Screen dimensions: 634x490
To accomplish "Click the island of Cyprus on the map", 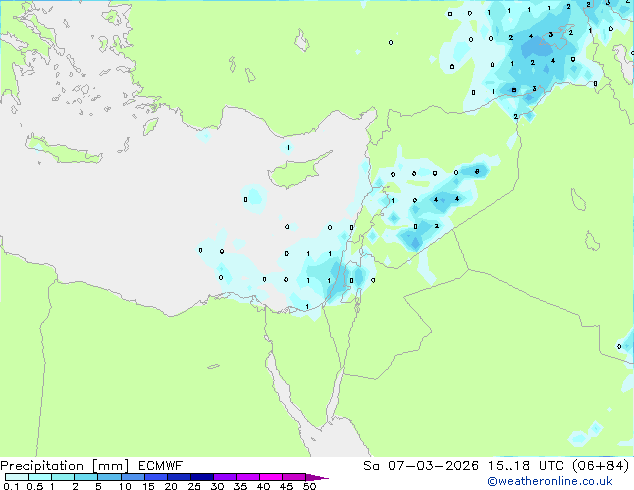I will coord(294,173).
